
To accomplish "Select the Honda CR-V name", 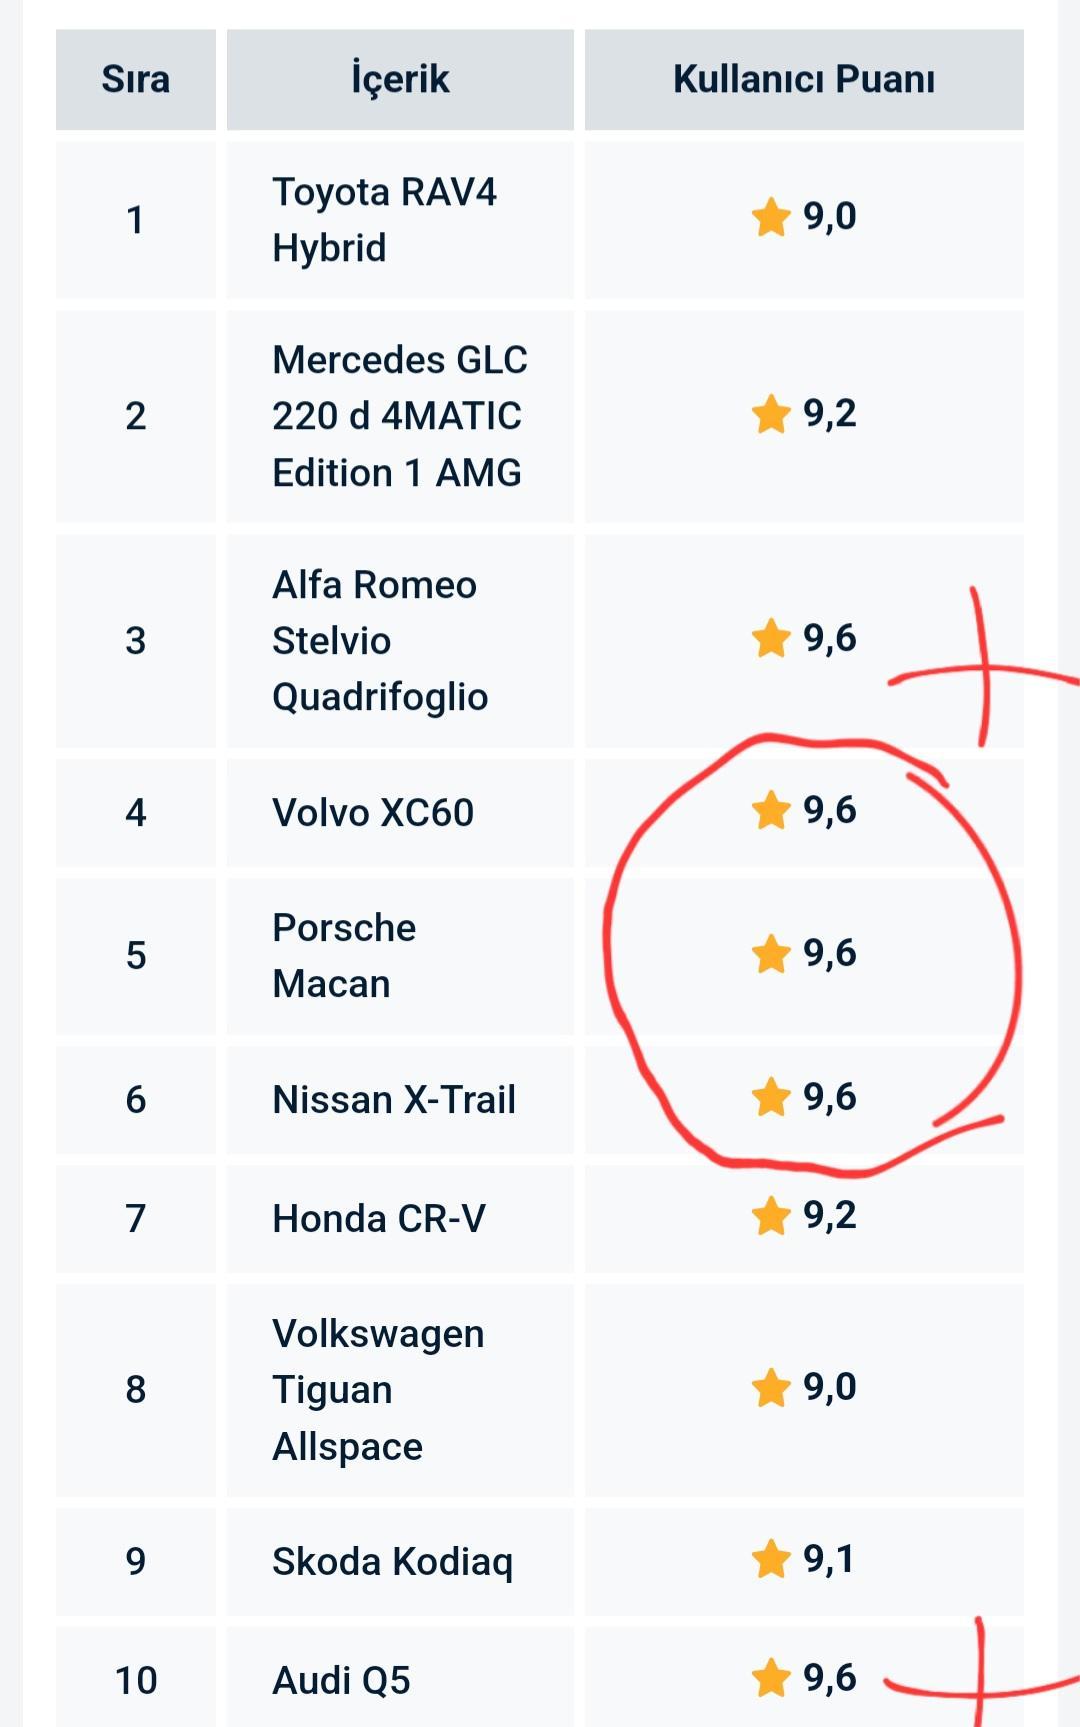I will tap(379, 1218).
